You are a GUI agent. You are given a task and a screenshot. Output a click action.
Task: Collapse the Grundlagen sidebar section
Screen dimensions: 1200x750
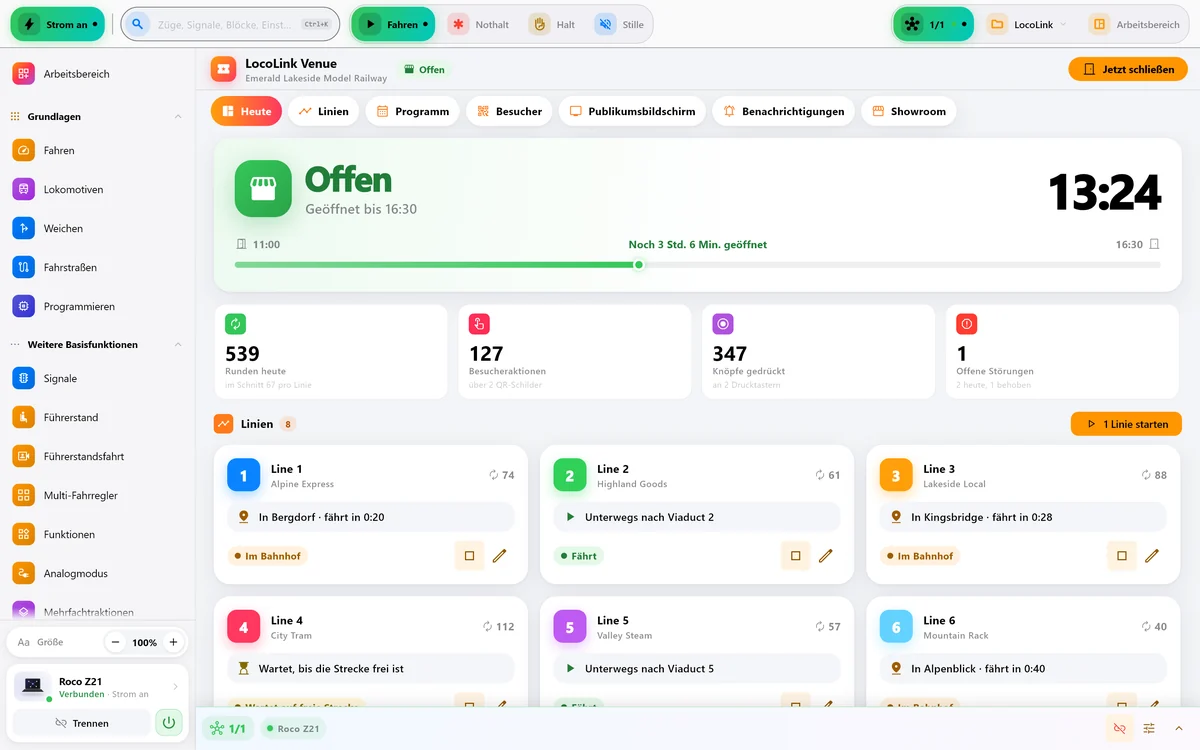178,117
